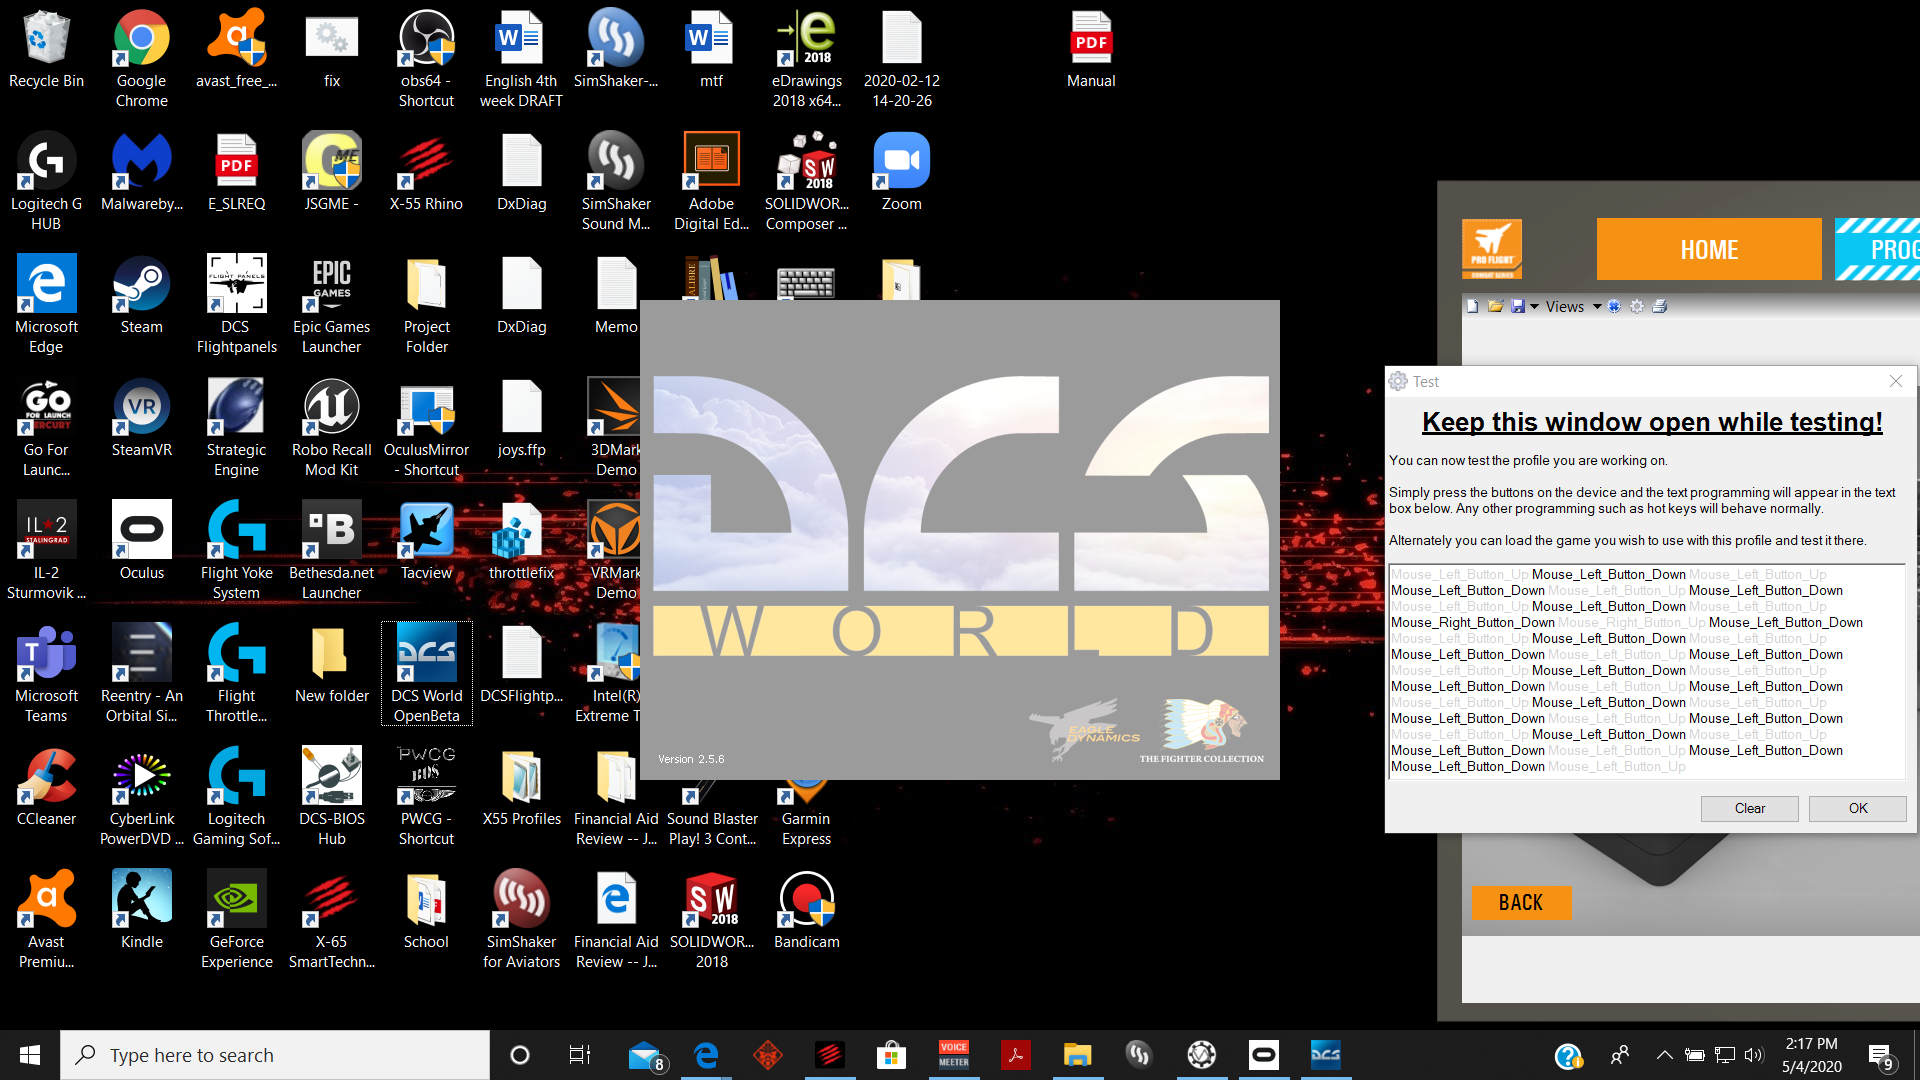The width and height of the screenshot is (1920, 1080).
Task: Open Mail from the taskbar
Action: click(646, 1055)
